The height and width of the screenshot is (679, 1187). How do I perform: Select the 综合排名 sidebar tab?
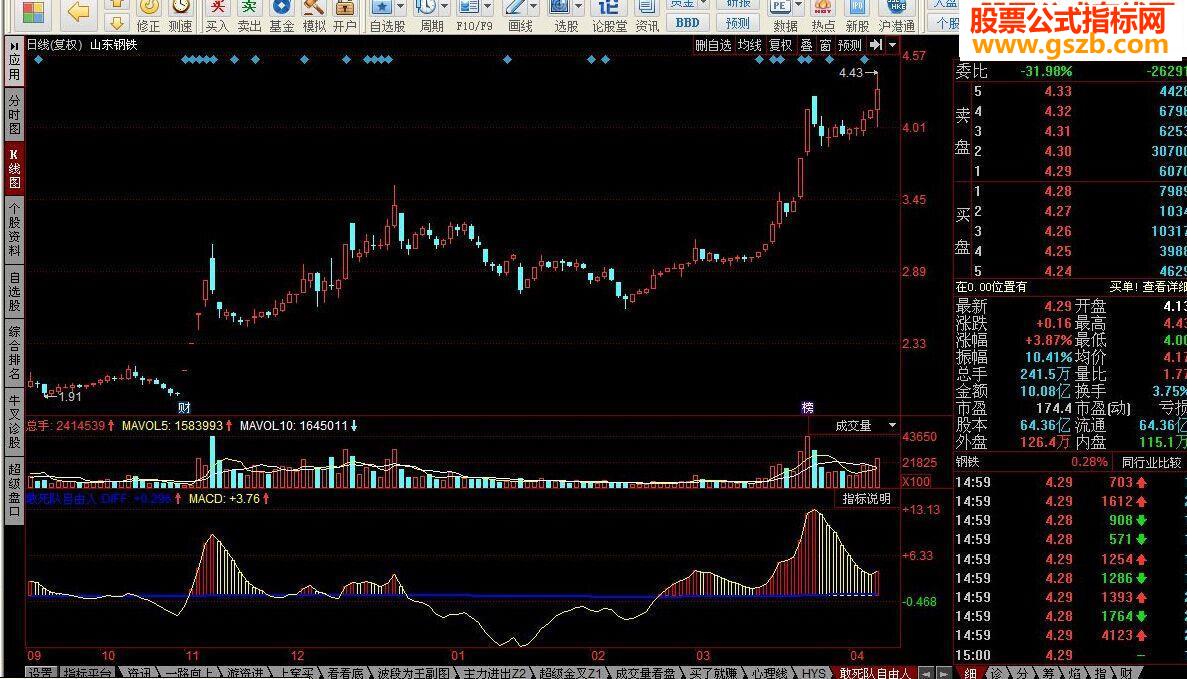[x=14, y=353]
